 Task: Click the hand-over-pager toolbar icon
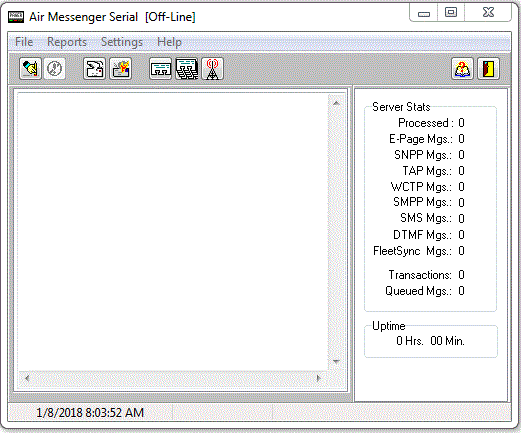(94, 69)
